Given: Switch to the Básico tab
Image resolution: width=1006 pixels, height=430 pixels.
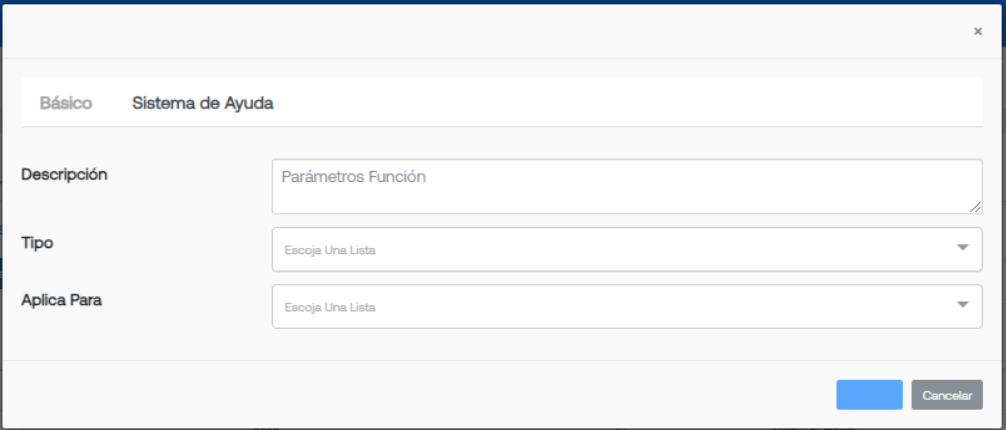Looking at the screenshot, I should 65,103.
